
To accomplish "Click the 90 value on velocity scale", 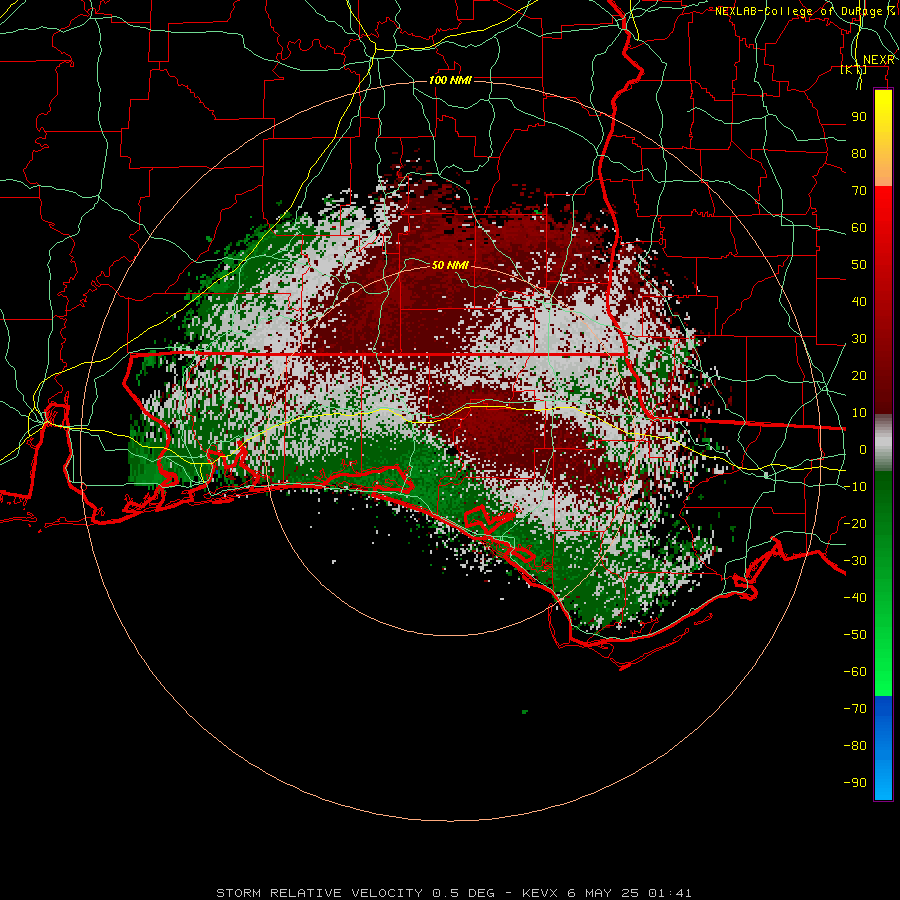I will point(859,117).
